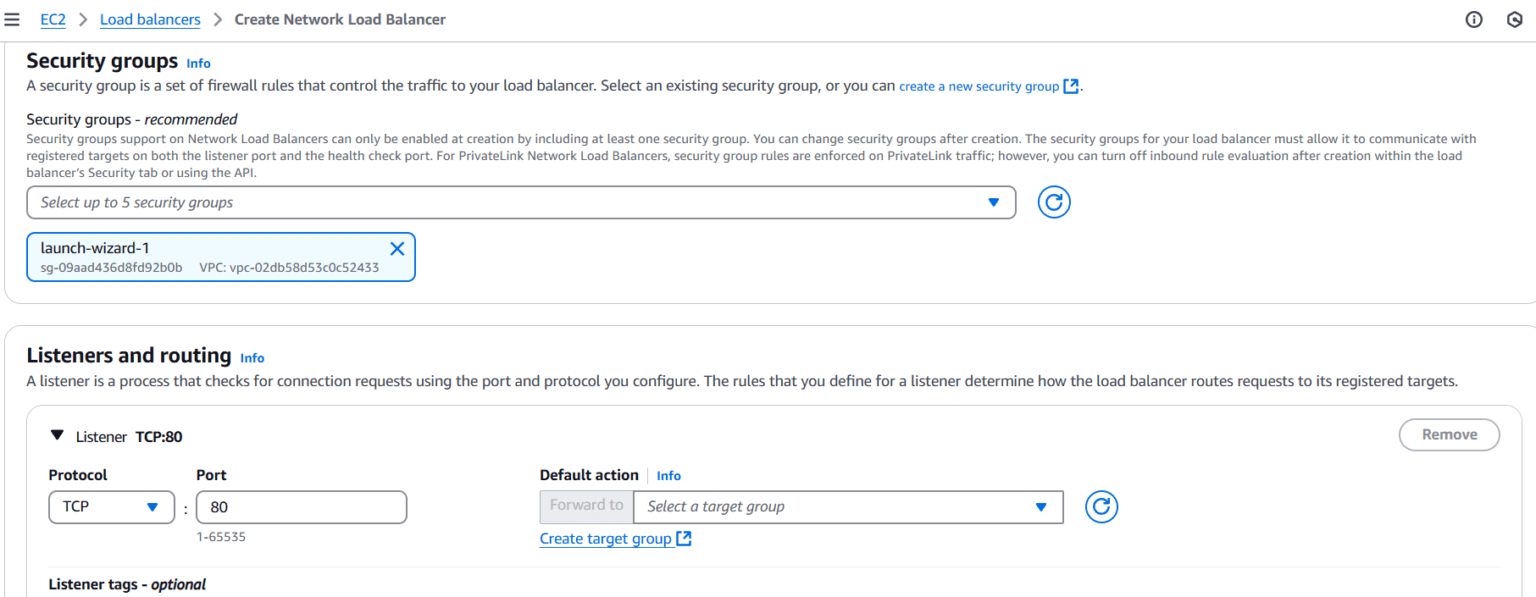Open the Select a target group dropdown
Image resolution: width=1536 pixels, height=597 pixels.
tap(848, 507)
